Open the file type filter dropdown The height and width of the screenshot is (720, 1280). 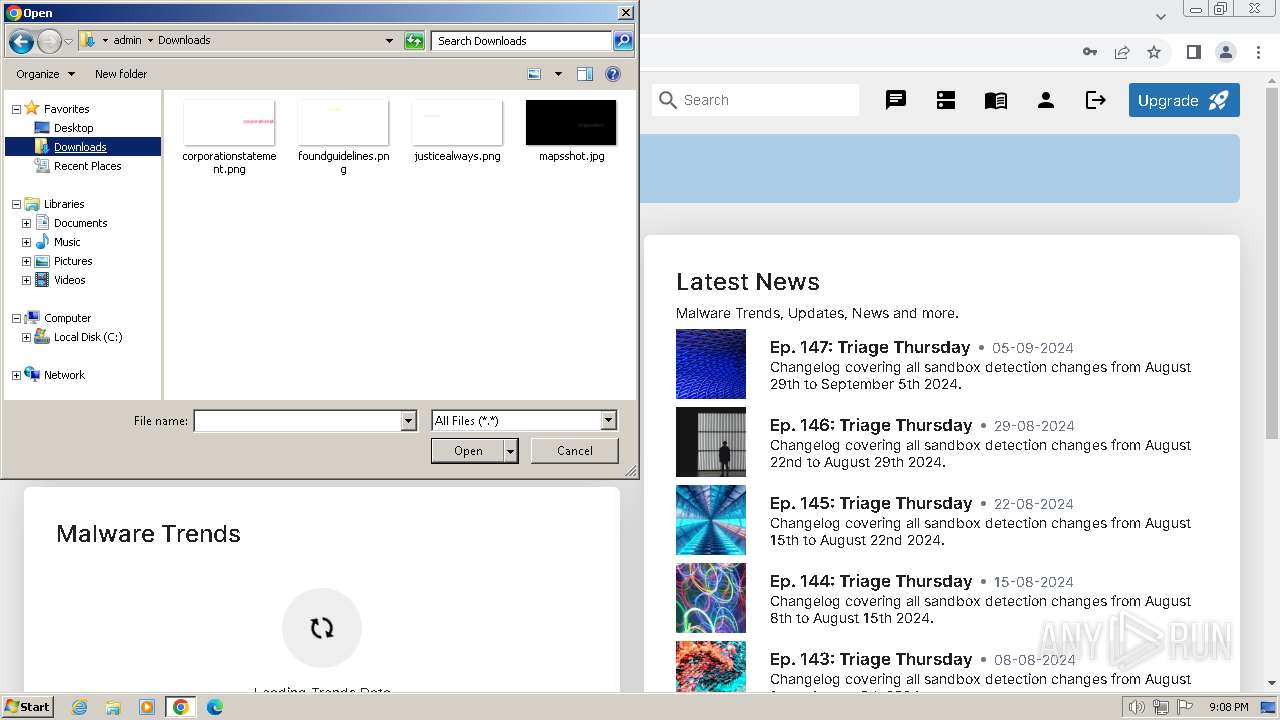608,421
